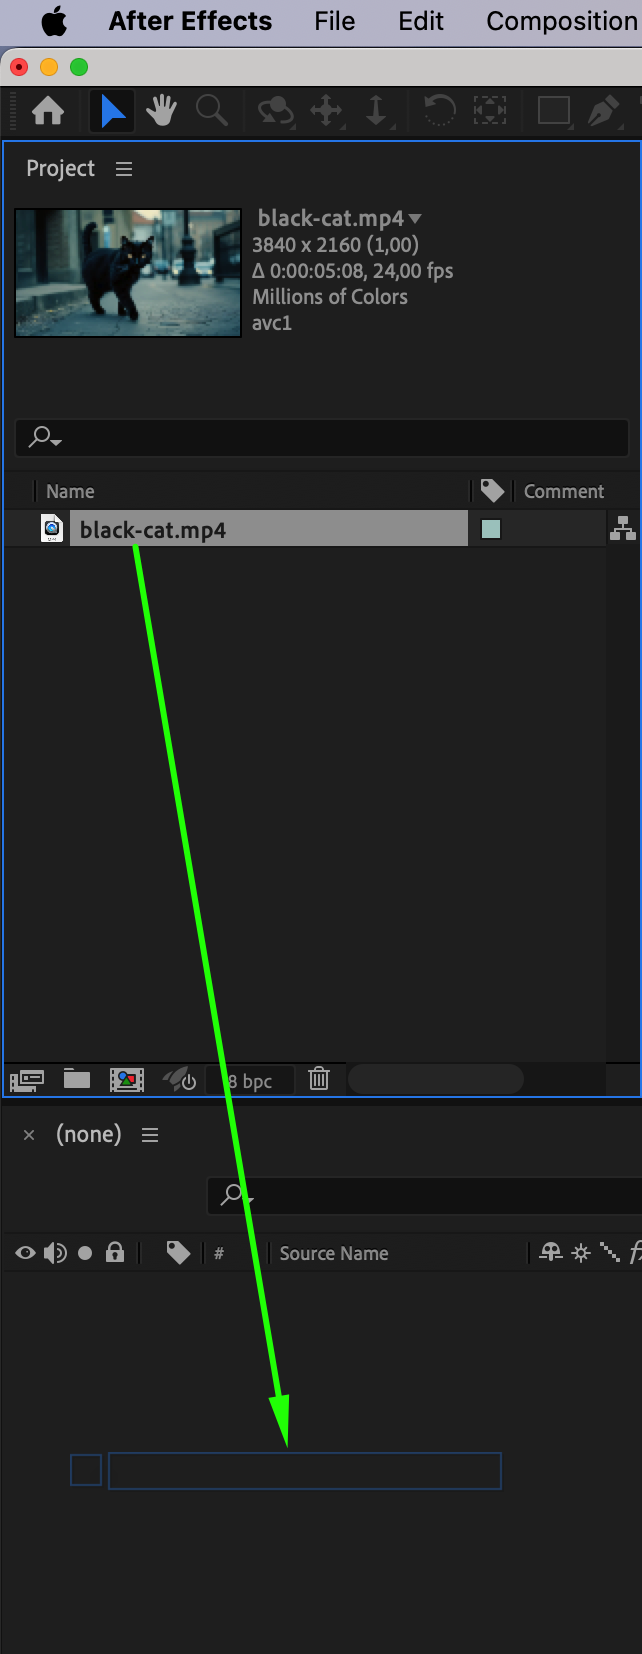
Task: Choose the Hand tool
Action: coord(161,110)
